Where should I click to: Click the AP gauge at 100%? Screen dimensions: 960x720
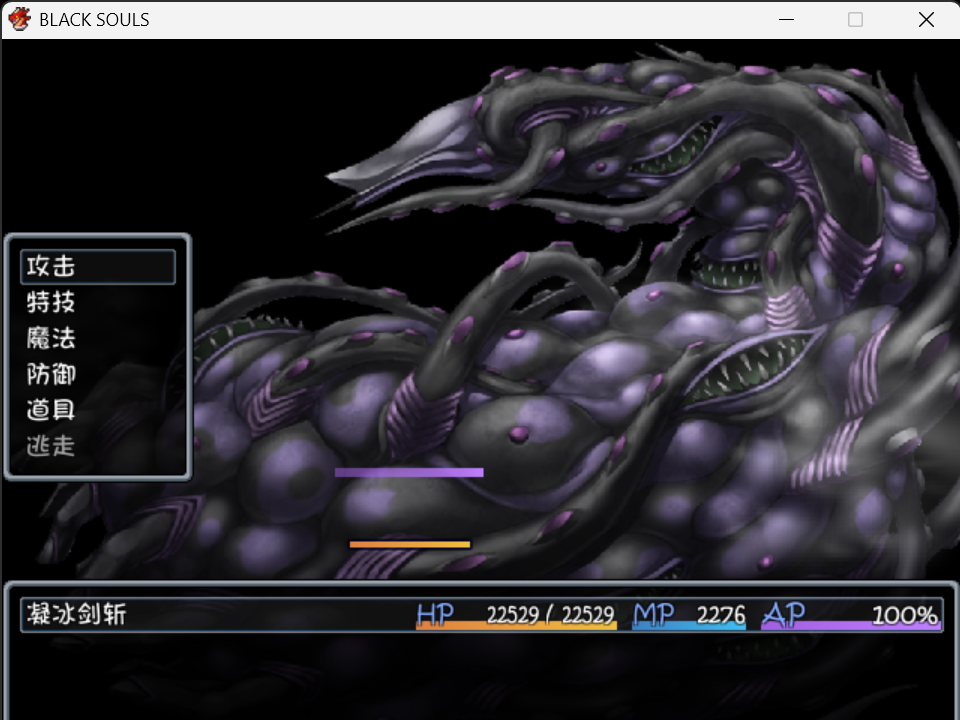coord(850,615)
